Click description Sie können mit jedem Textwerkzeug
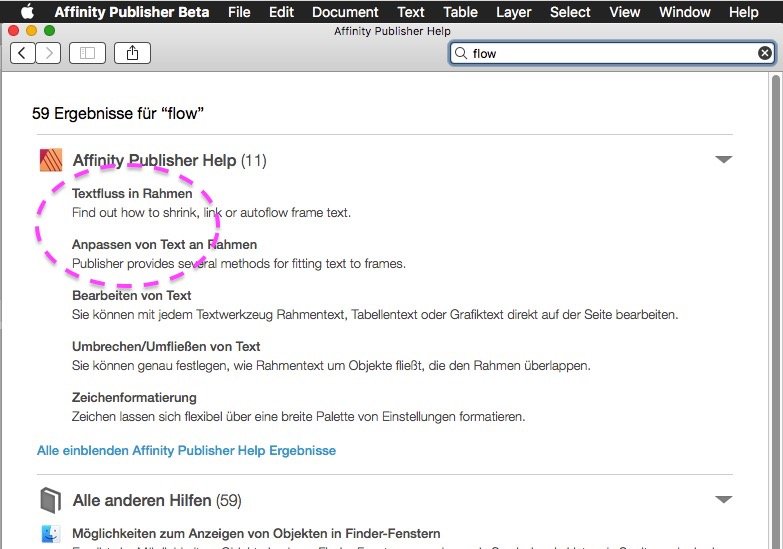Viewport: 783px width, 549px height. point(375,314)
